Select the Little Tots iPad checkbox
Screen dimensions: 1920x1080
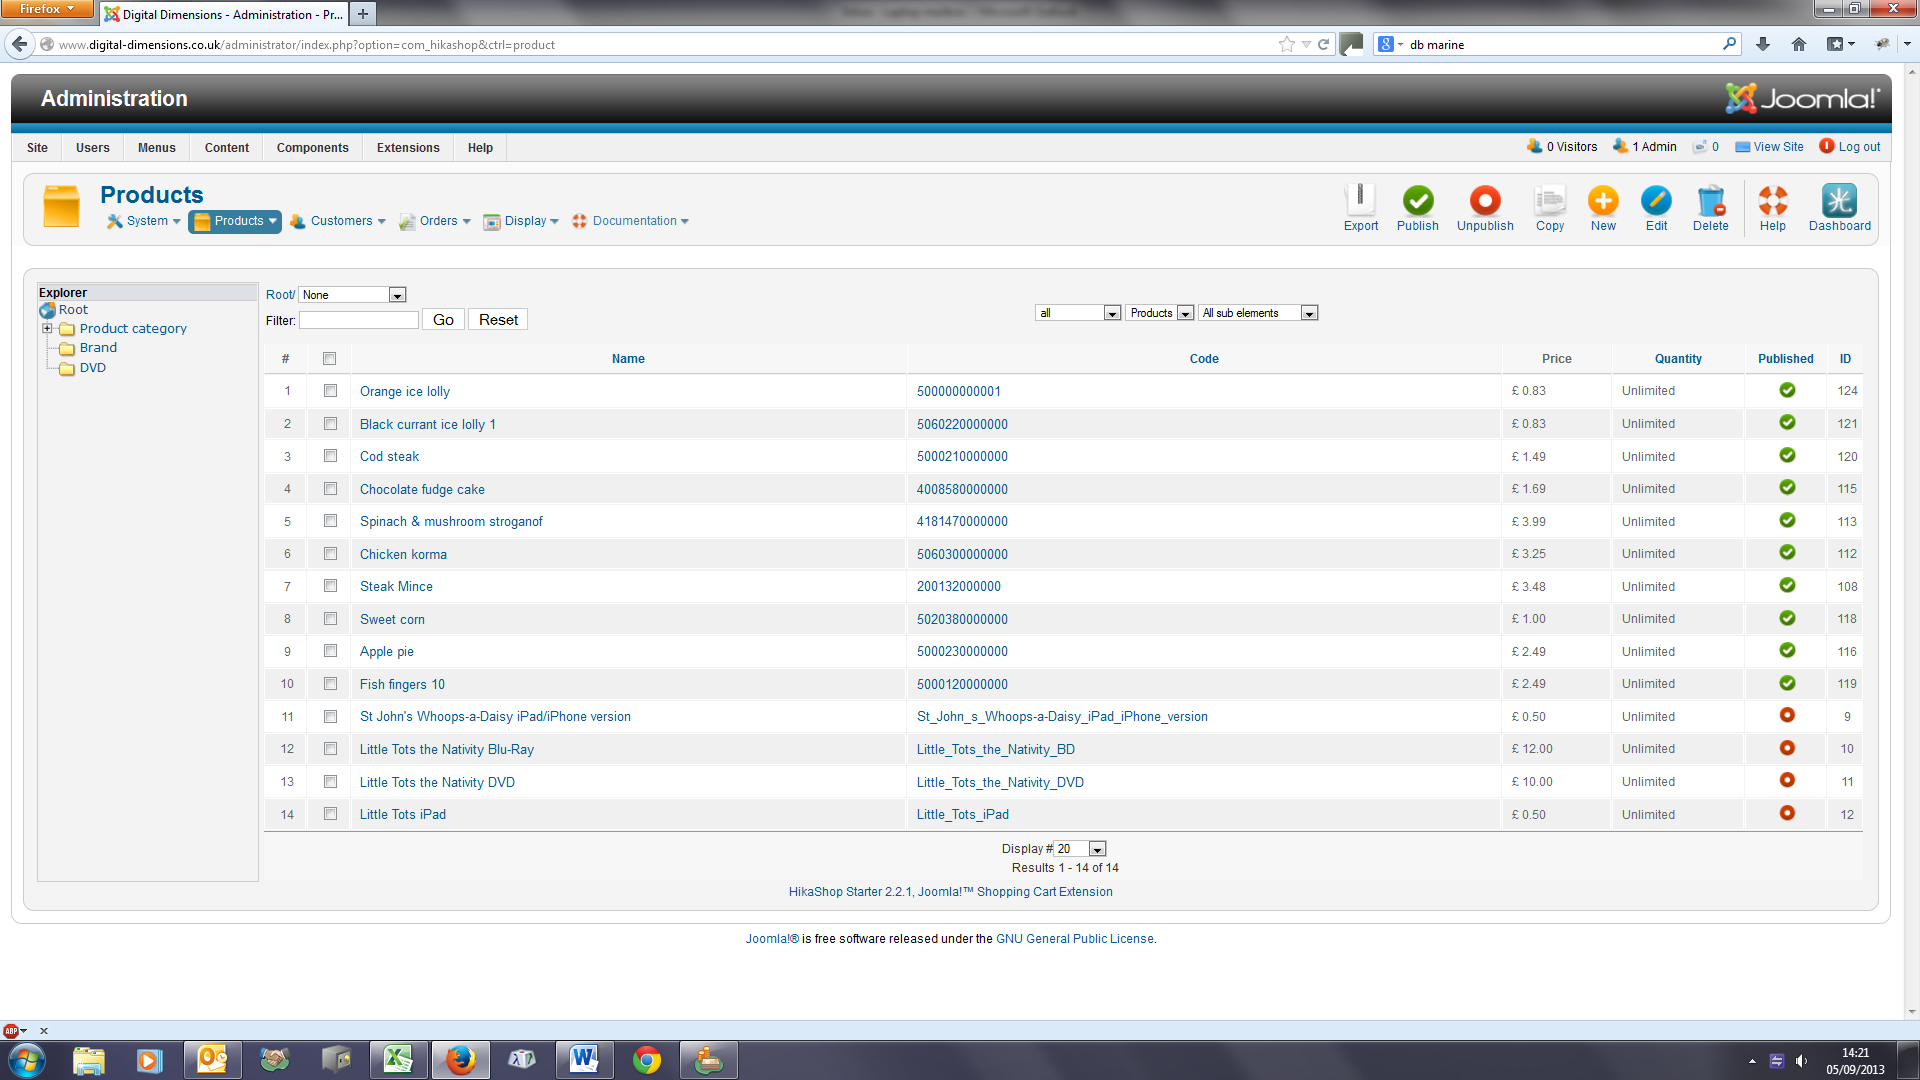point(330,814)
